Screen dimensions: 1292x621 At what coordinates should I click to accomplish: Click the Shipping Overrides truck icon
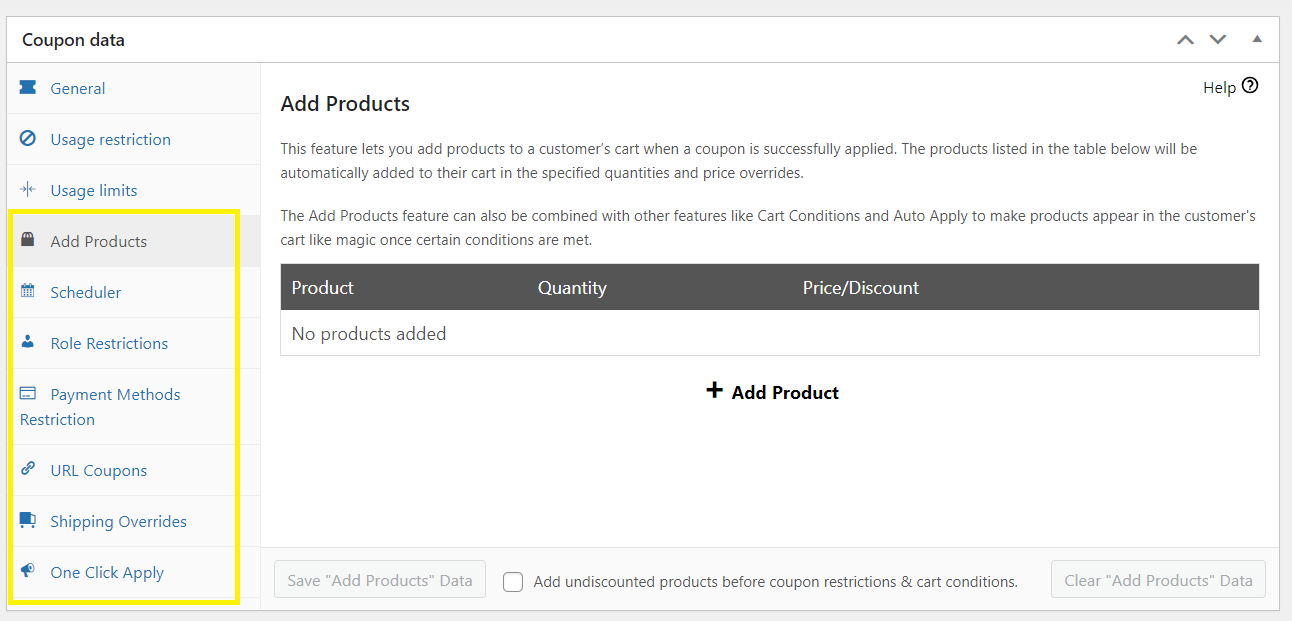[28, 521]
